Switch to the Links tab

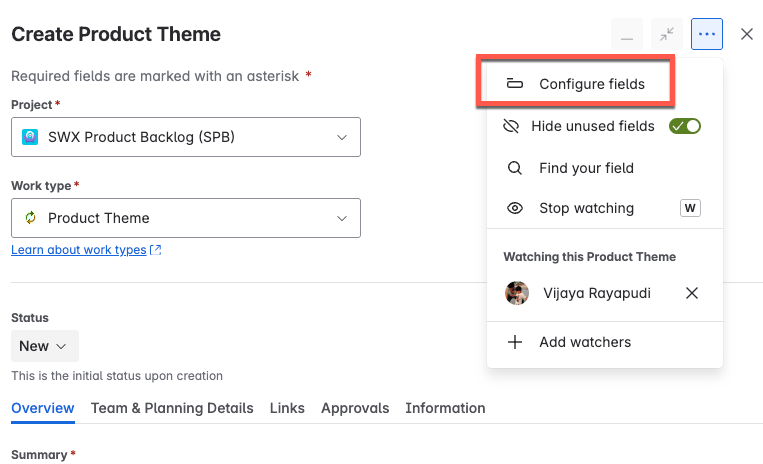(x=287, y=408)
